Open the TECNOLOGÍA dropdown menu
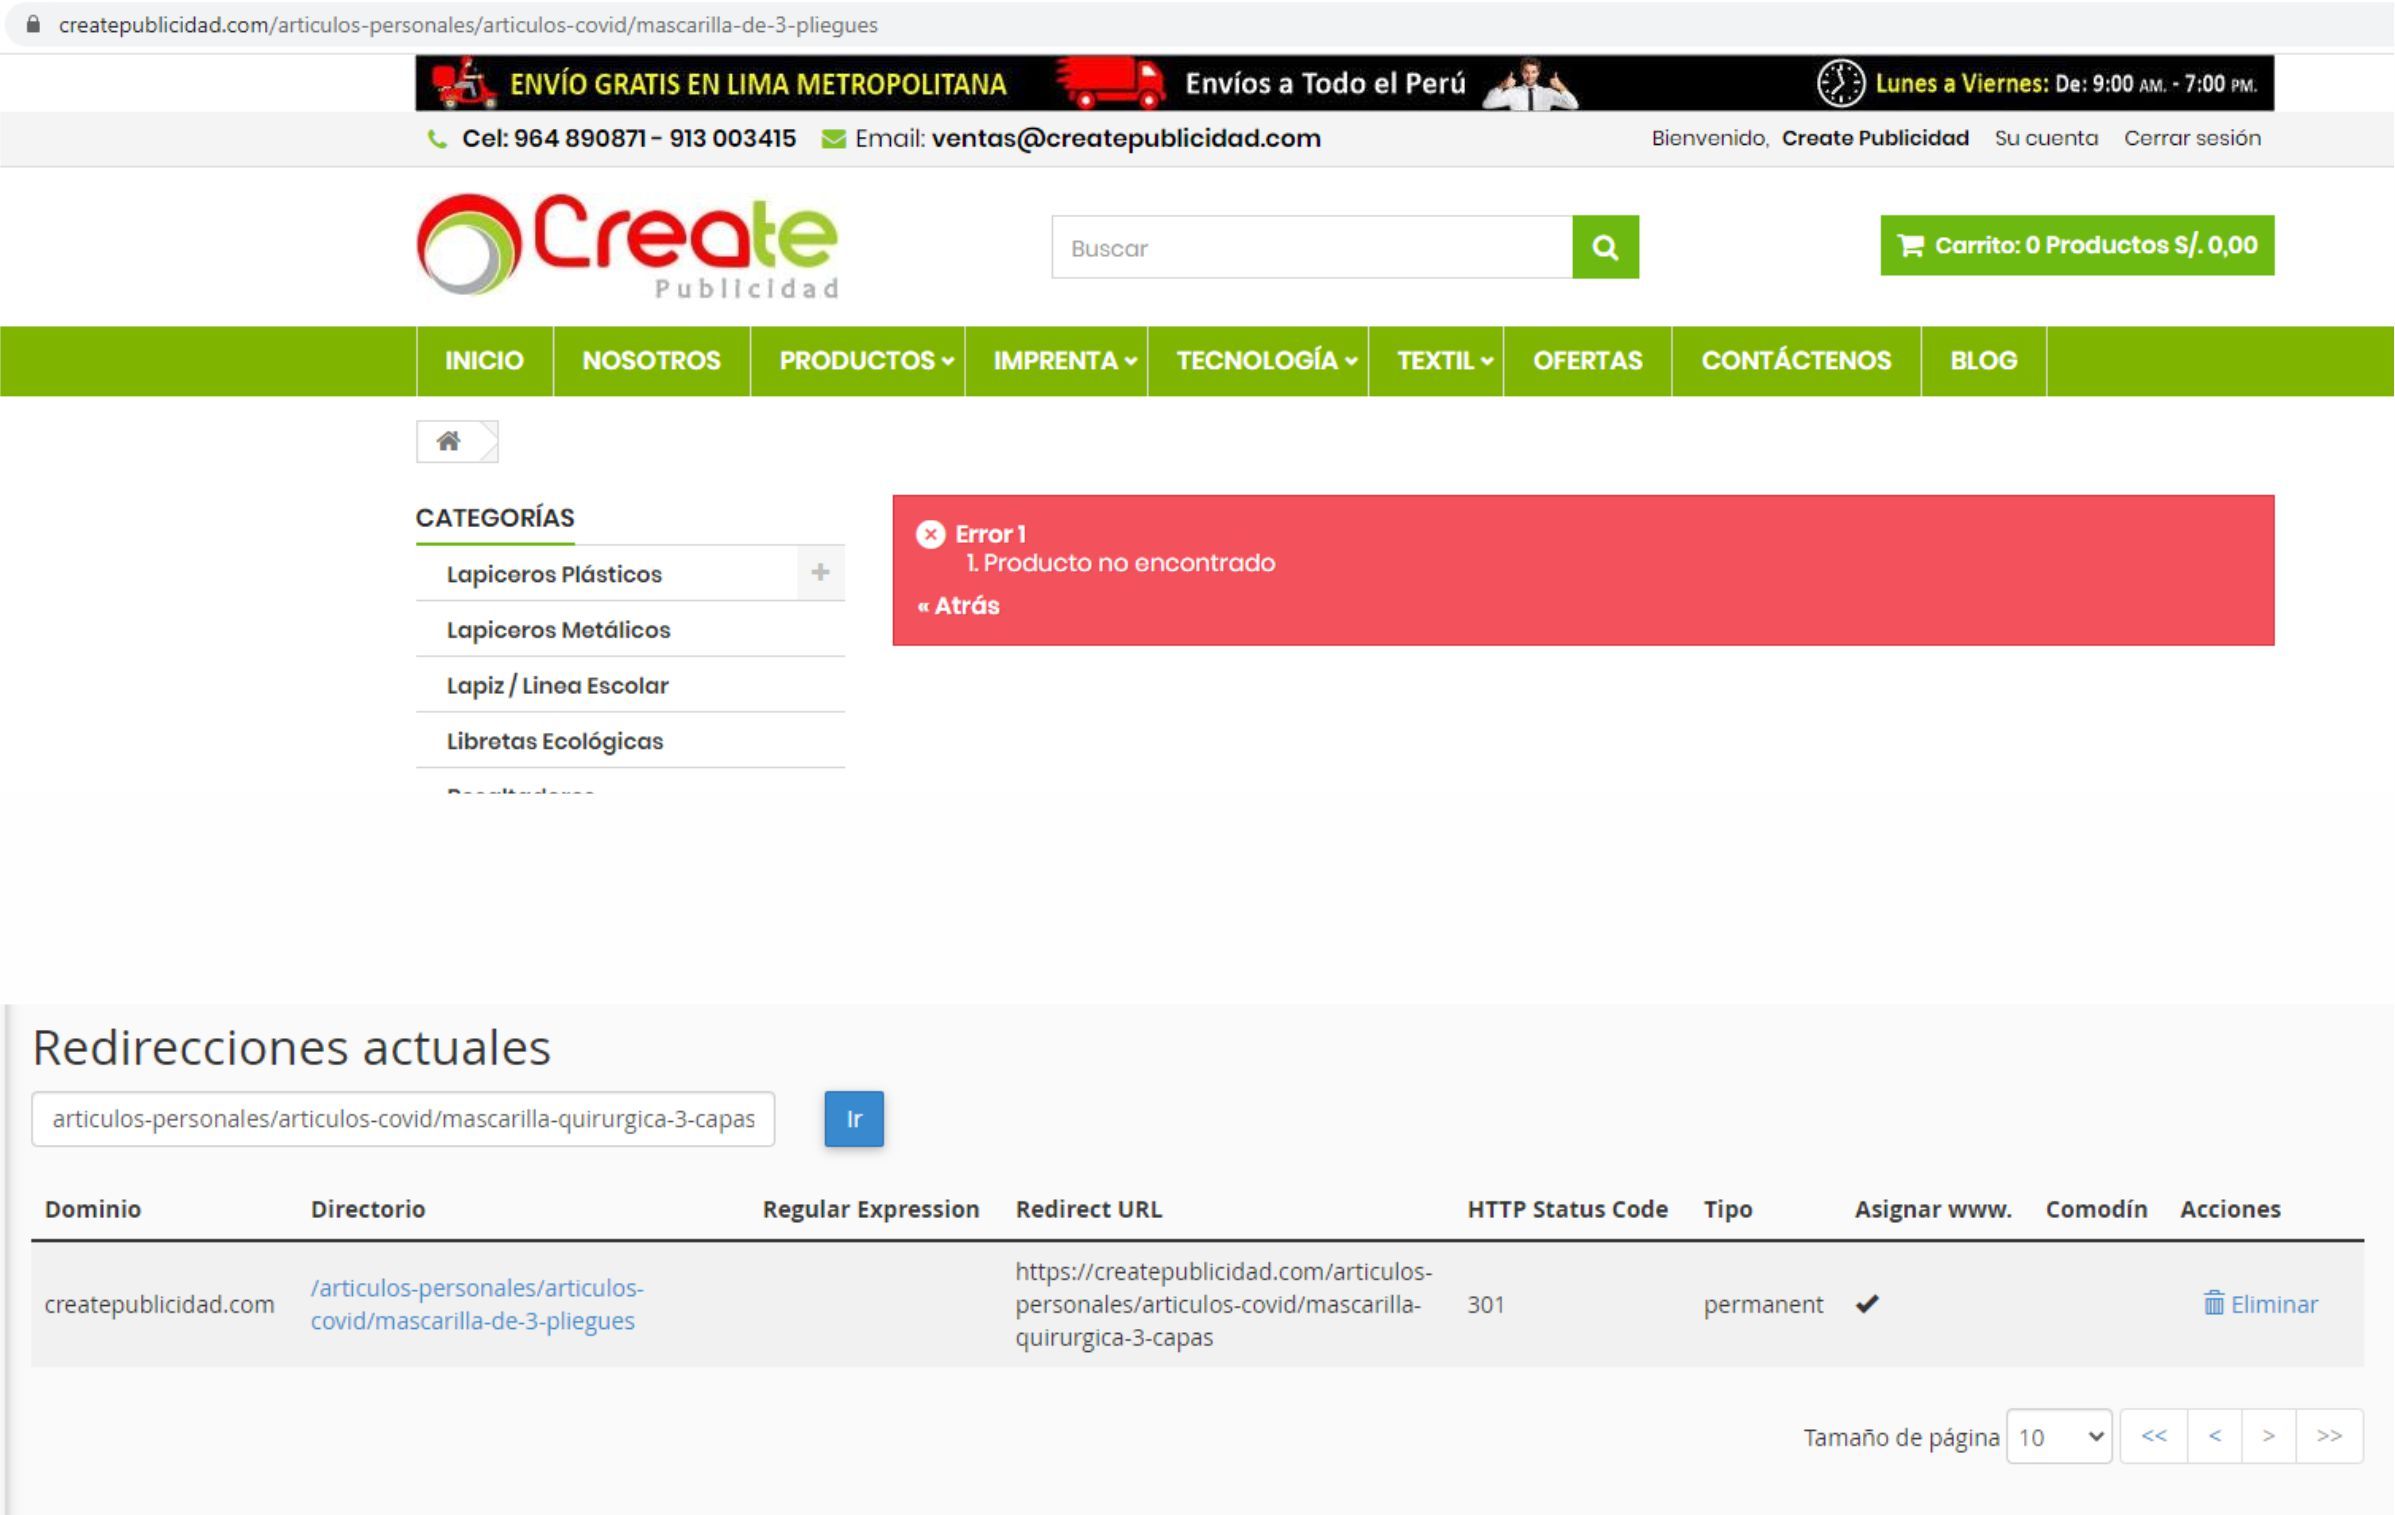Viewport: 2395px width, 1515px height. (x=1266, y=361)
